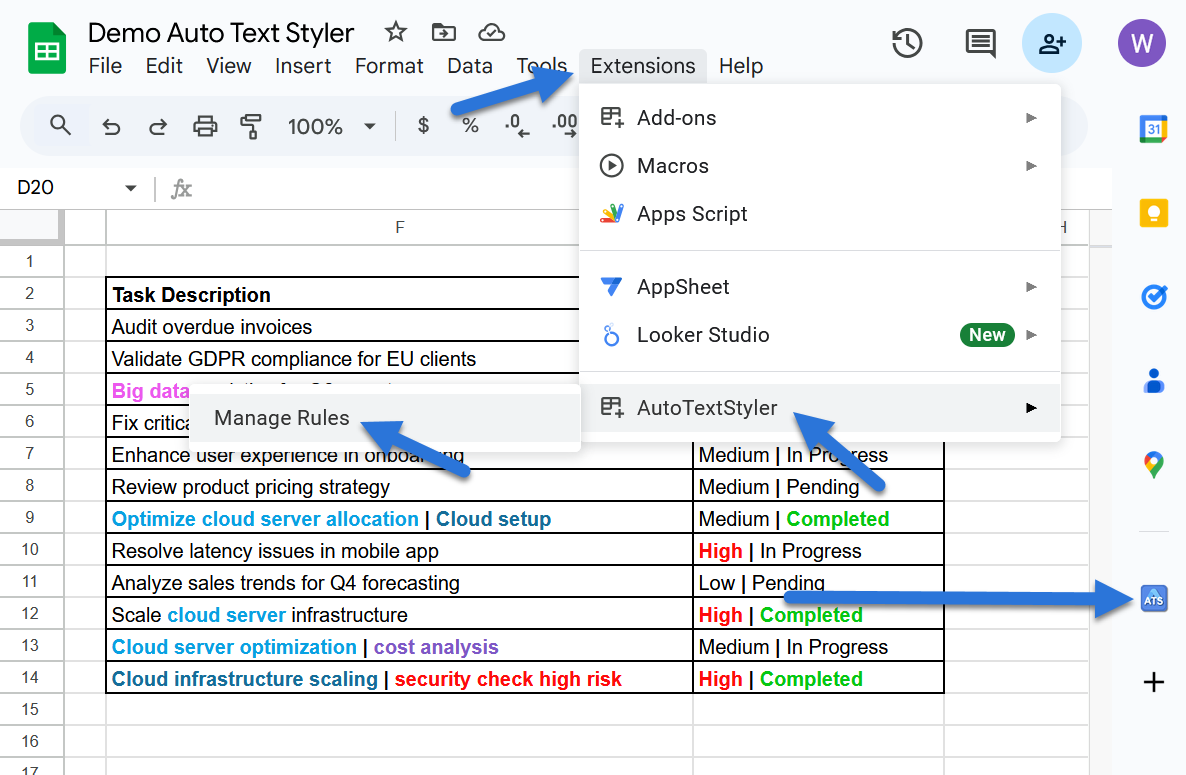Open the name box dropdown arrow
1186x775 pixels.
point(130,188)
